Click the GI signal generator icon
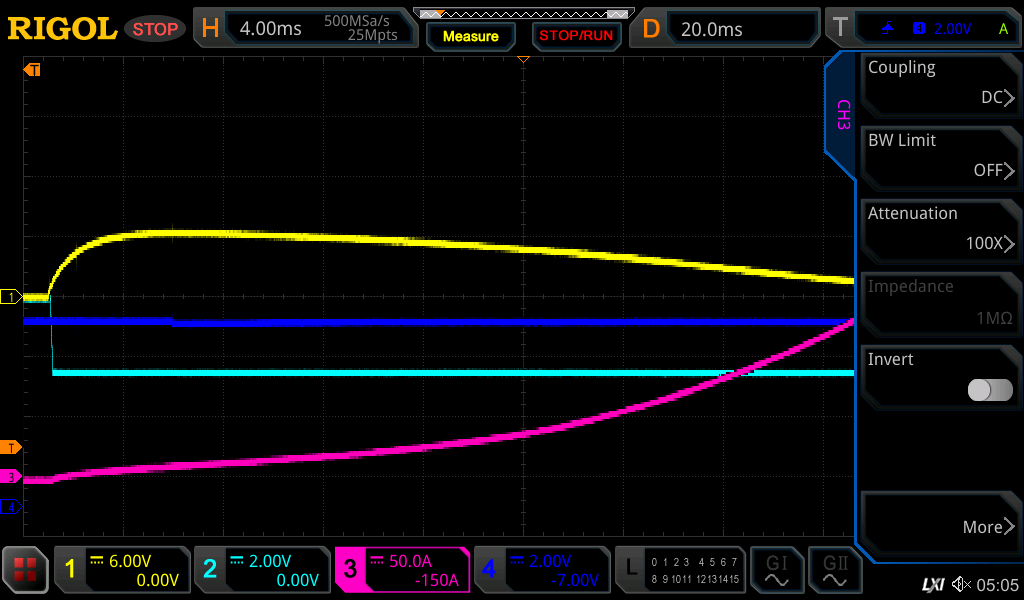1024x600 pixels. (x=777, y=570)
